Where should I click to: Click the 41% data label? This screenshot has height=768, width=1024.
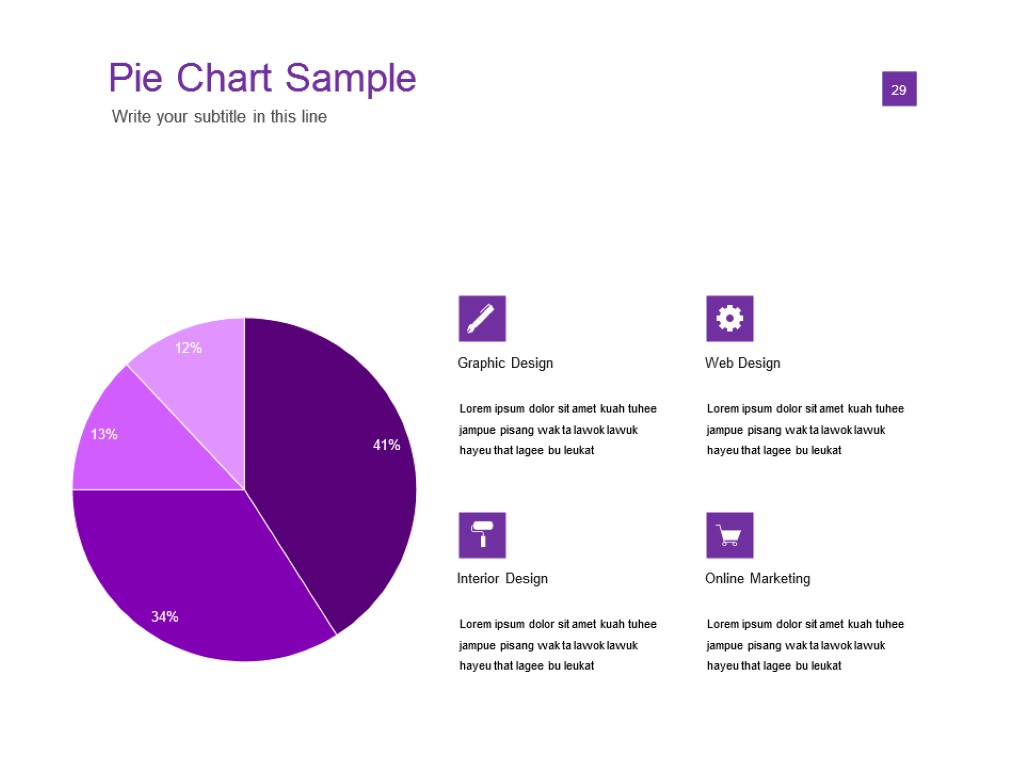(387, 445)
